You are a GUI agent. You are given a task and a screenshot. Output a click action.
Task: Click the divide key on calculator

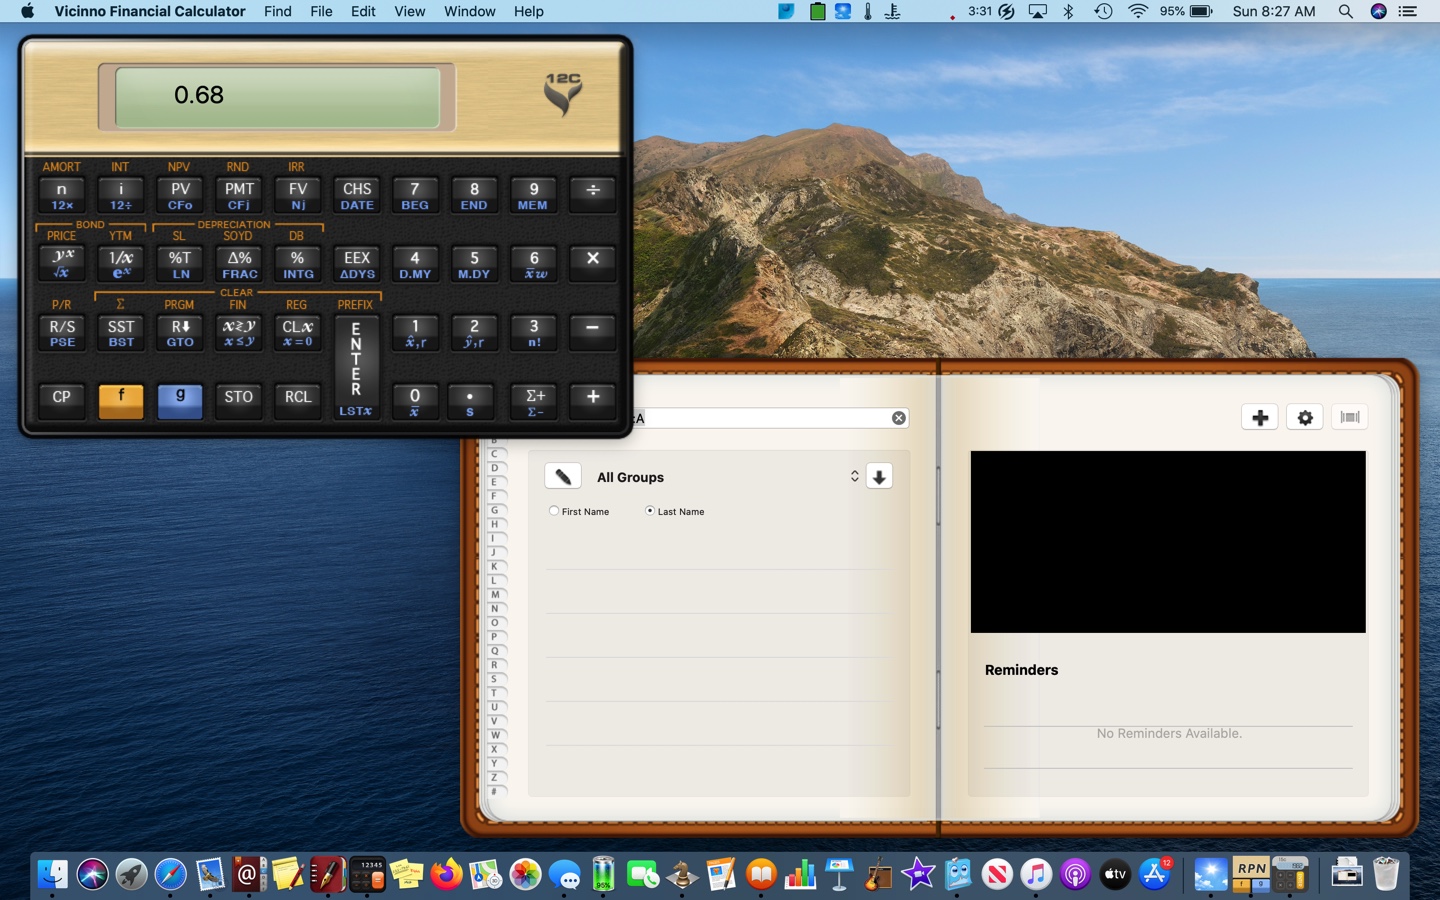(x=593, y=195)
